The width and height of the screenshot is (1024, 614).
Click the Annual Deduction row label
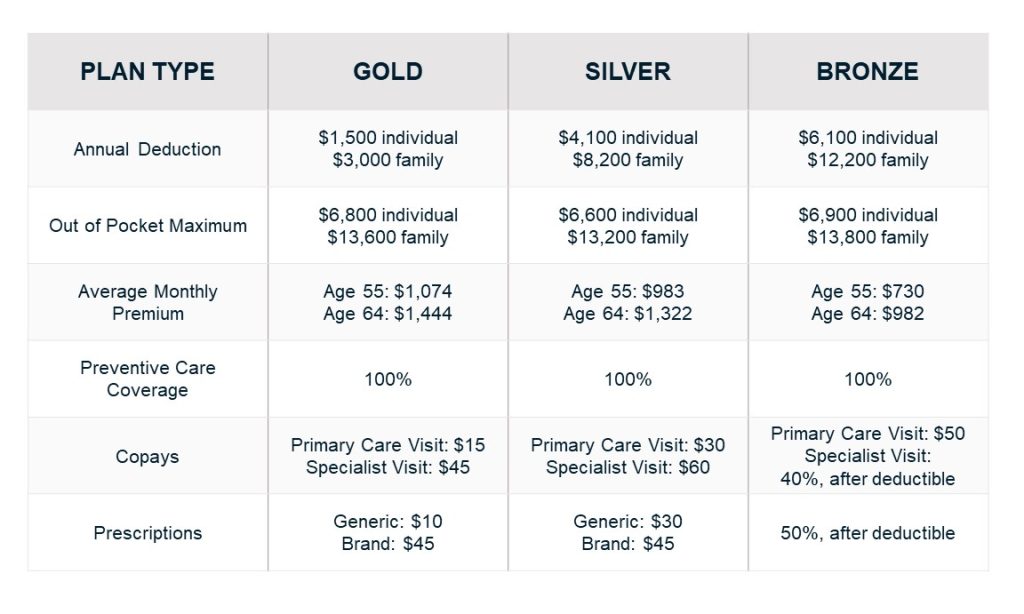tap(148, 149)
